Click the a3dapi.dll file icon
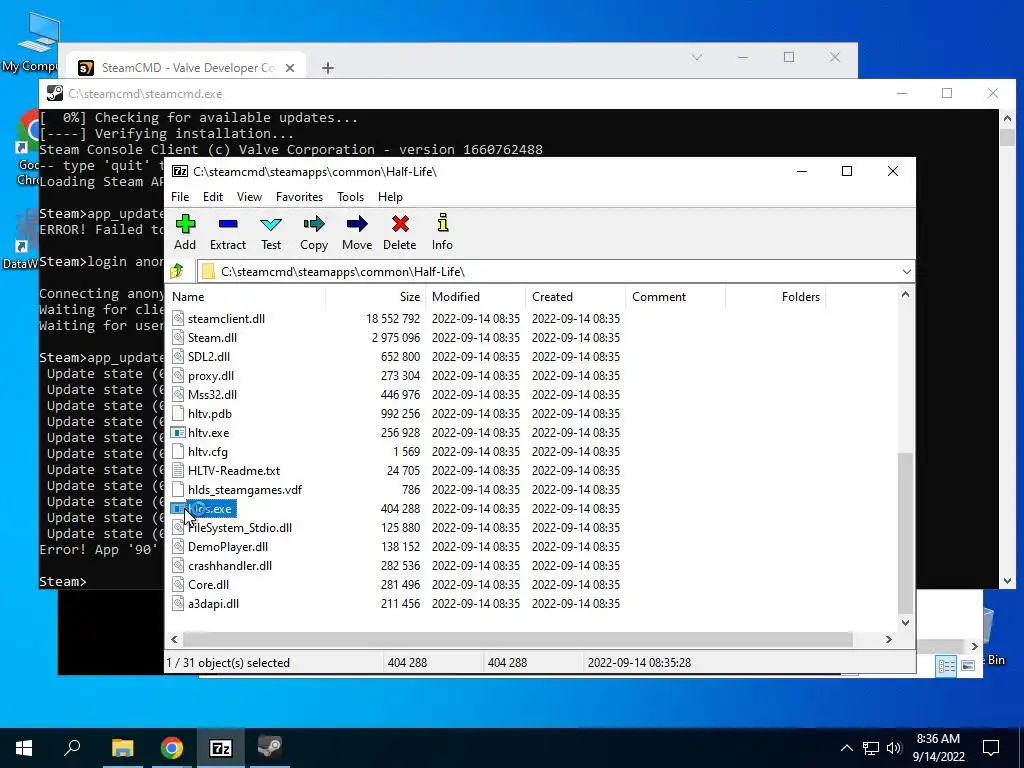Screen dimensions: 1024x768 click(x=178, y=603)
